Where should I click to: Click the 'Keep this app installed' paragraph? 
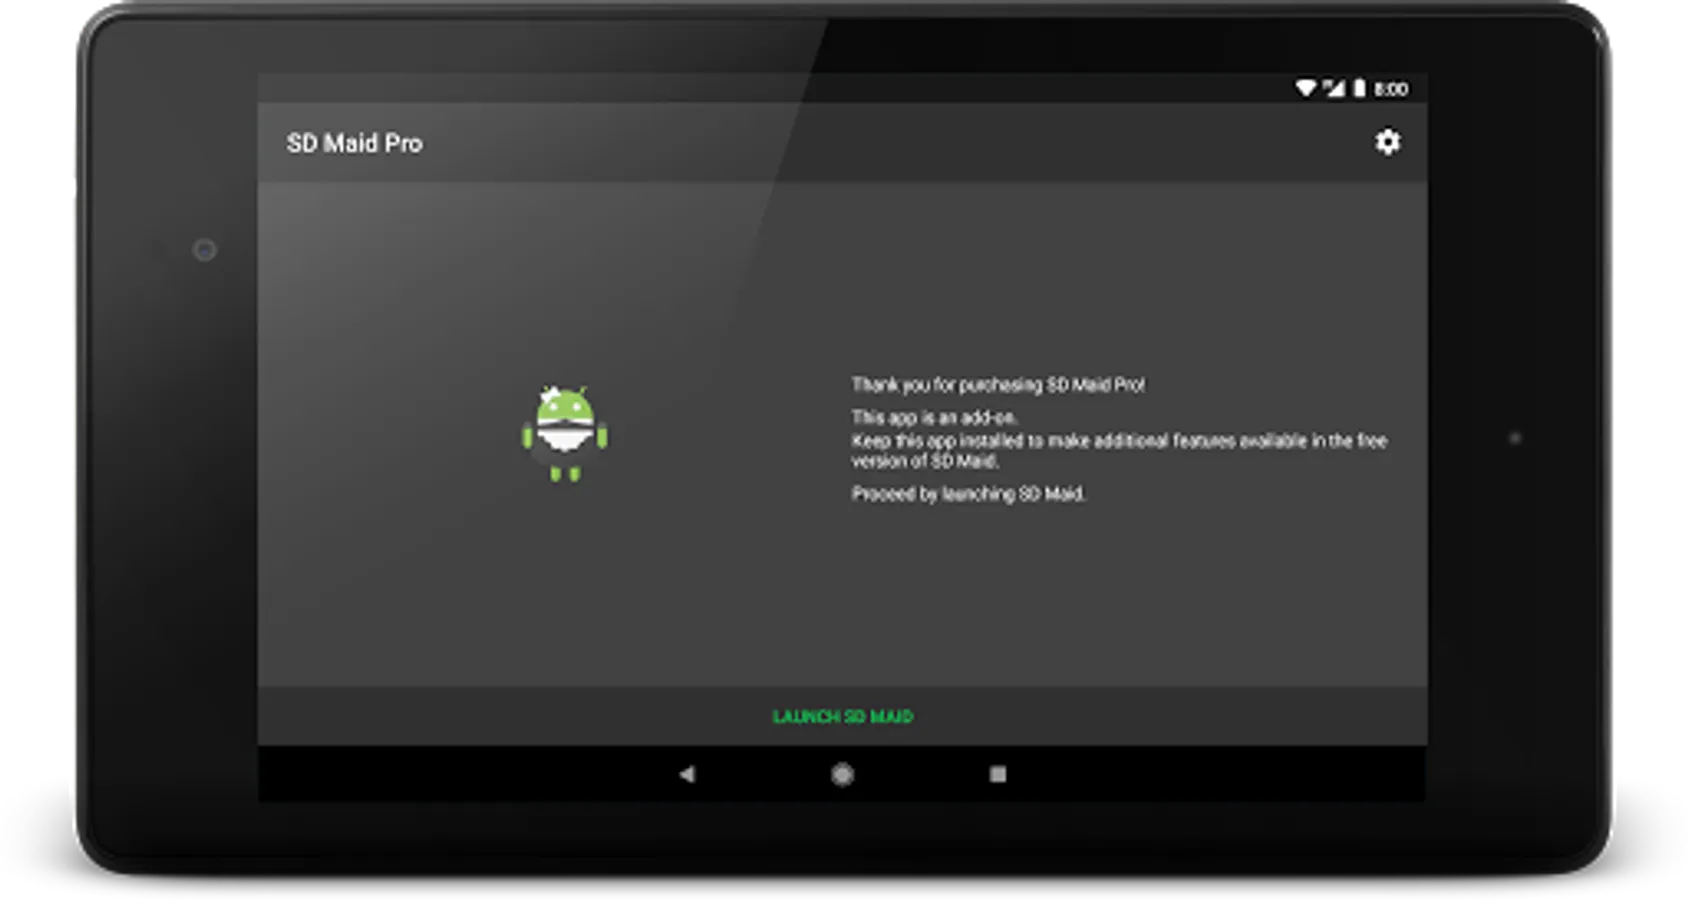point(1119,450)
